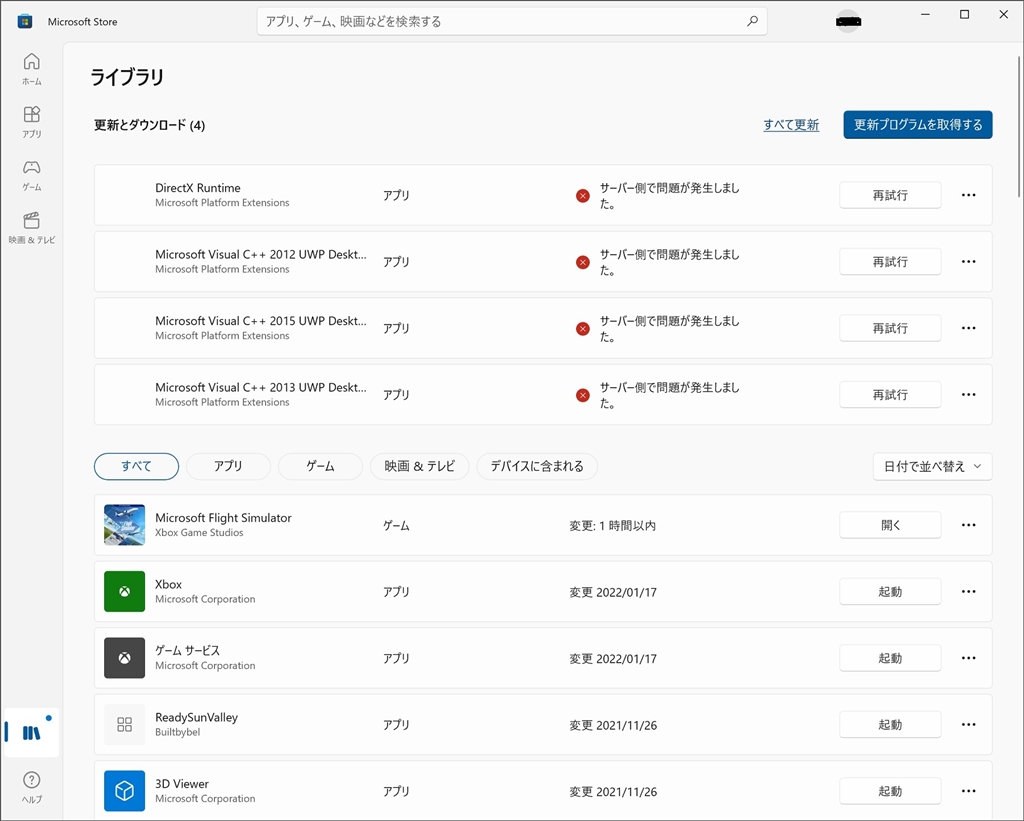This screenshot has height=821, width=1024.
Task: Click the green Xbox app icon
Action: (124, 592)
